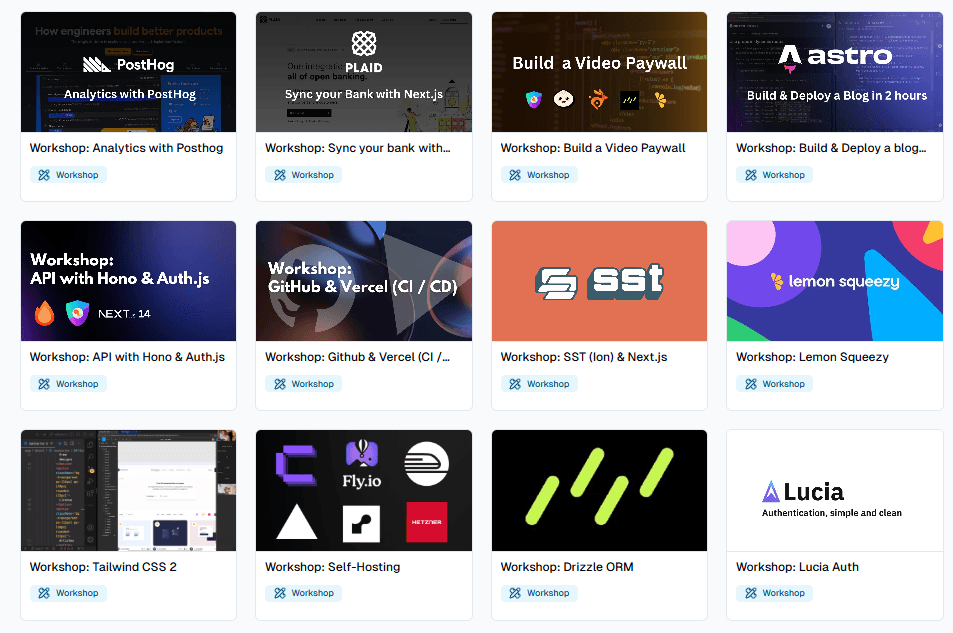Click the tag icon under Analytics with Posthog
The width and height of the screenshot is (953, 633).
click(44, 175)
